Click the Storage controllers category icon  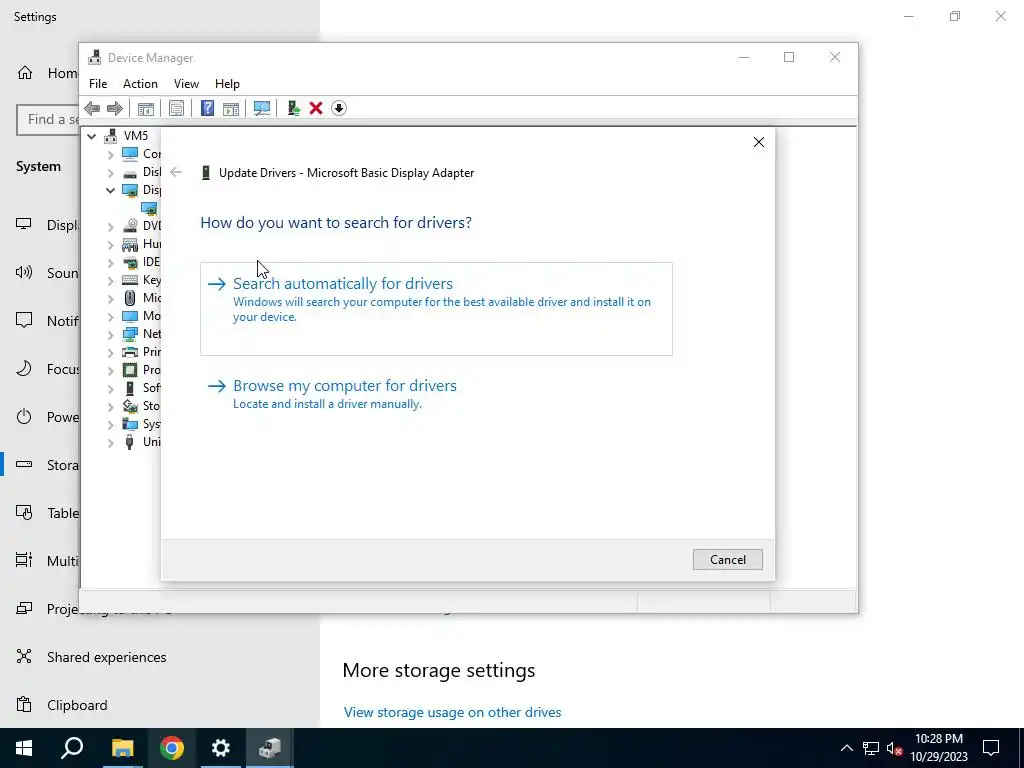click(130, 406)
